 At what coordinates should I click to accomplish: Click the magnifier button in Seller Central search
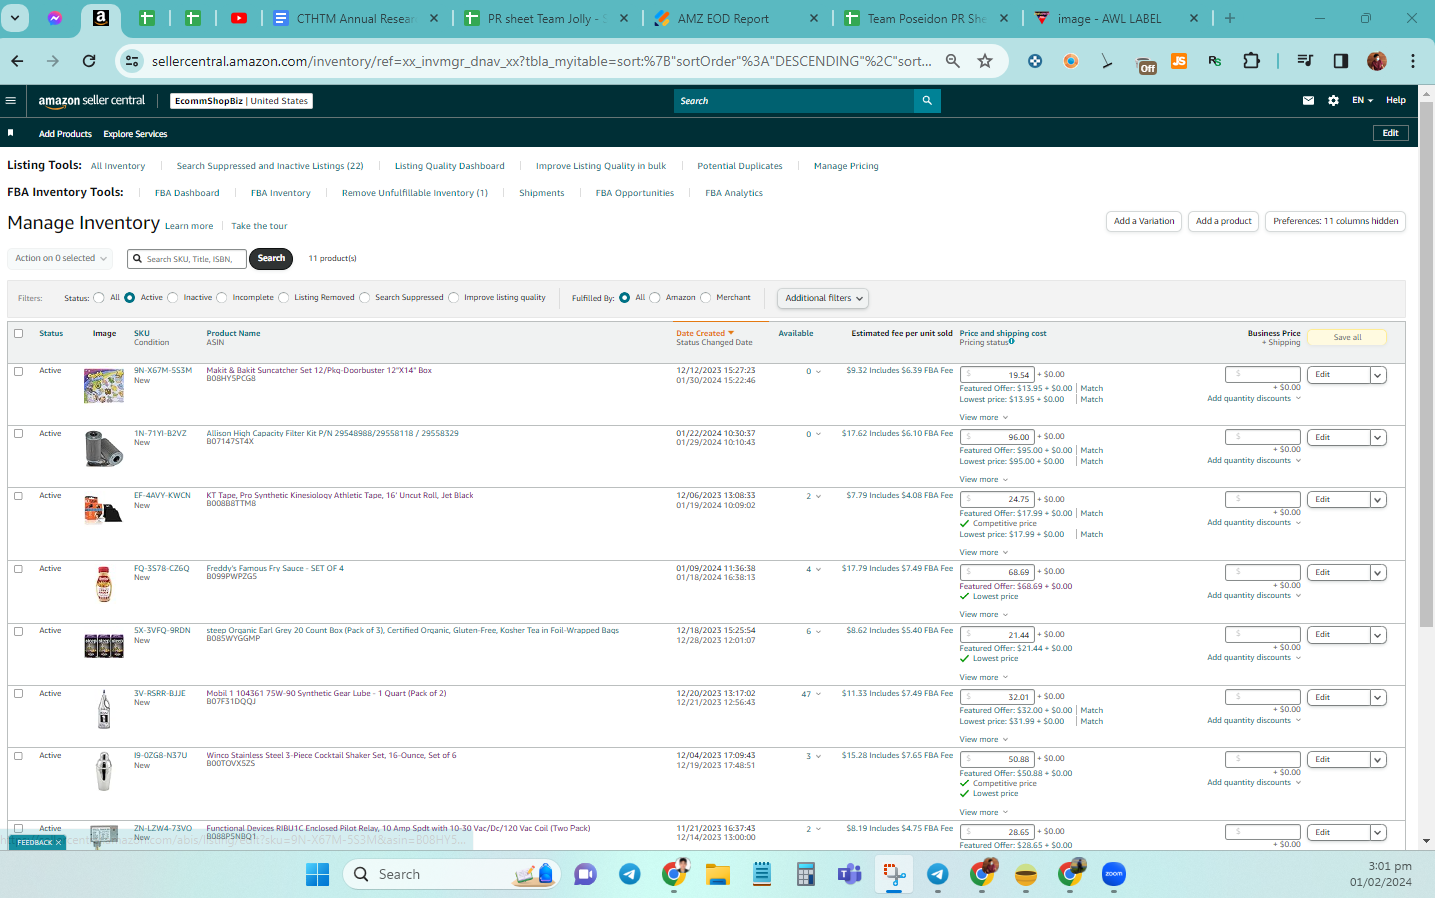(927, 100)
